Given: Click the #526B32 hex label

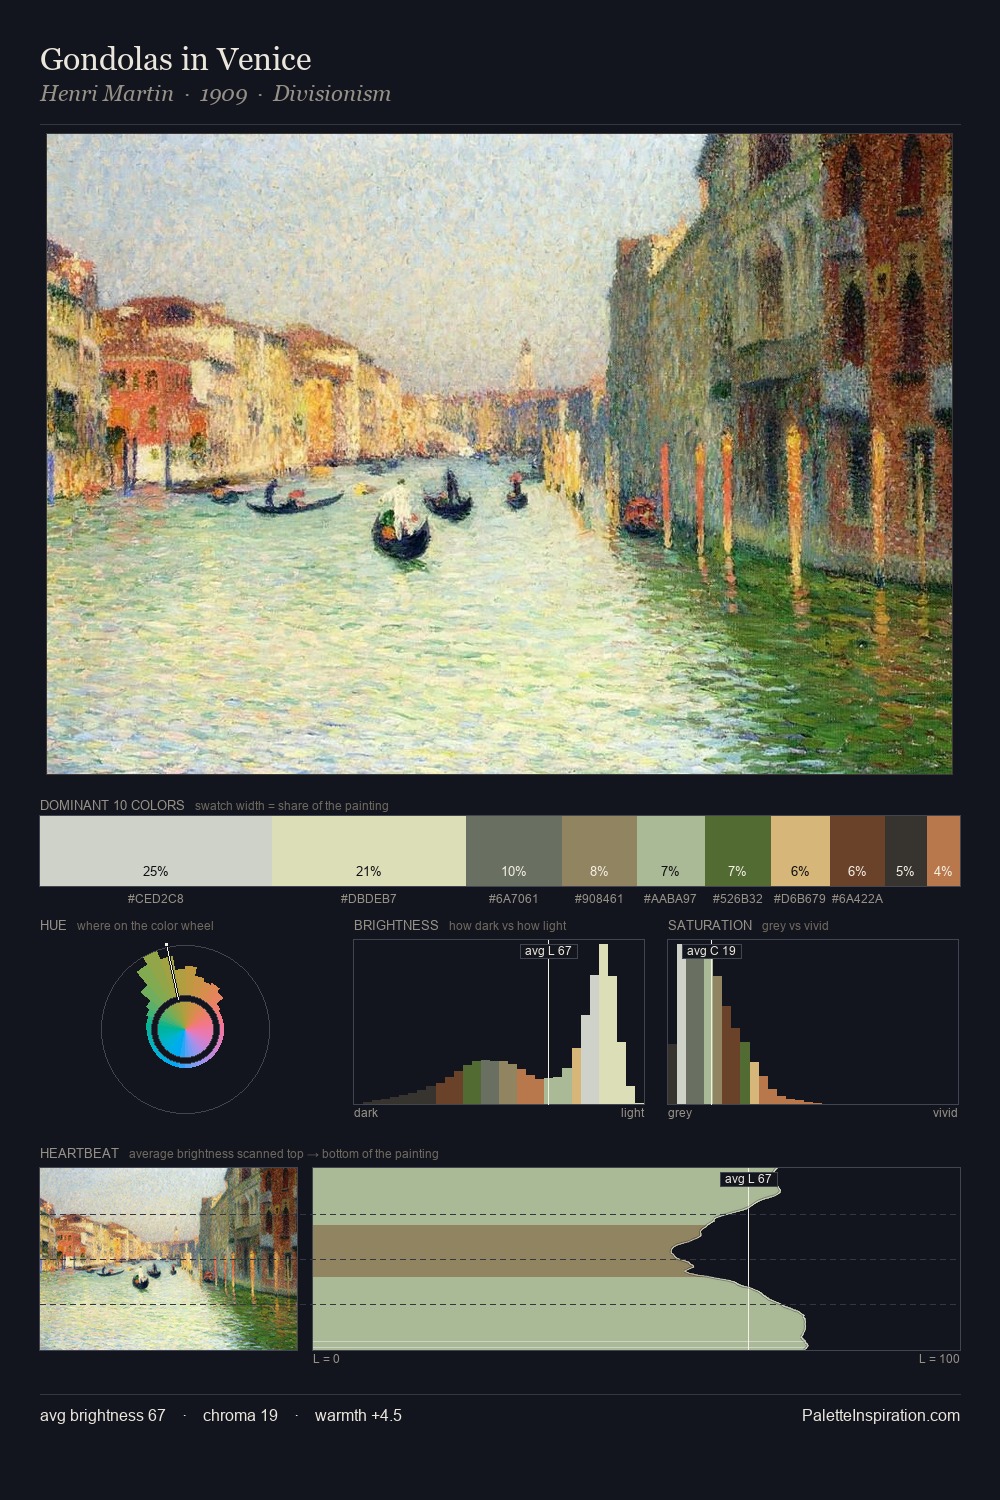Looking at the screenshot, I should tap(738, 899).
